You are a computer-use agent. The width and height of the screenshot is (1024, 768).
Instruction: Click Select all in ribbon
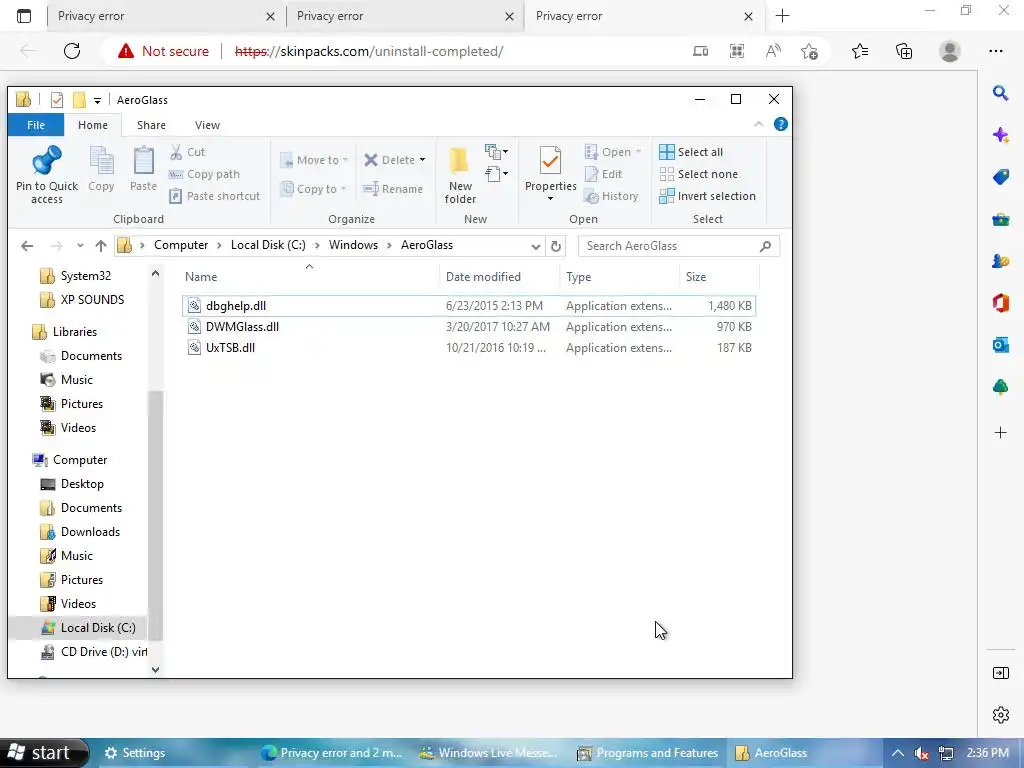(x=691, y=152)
